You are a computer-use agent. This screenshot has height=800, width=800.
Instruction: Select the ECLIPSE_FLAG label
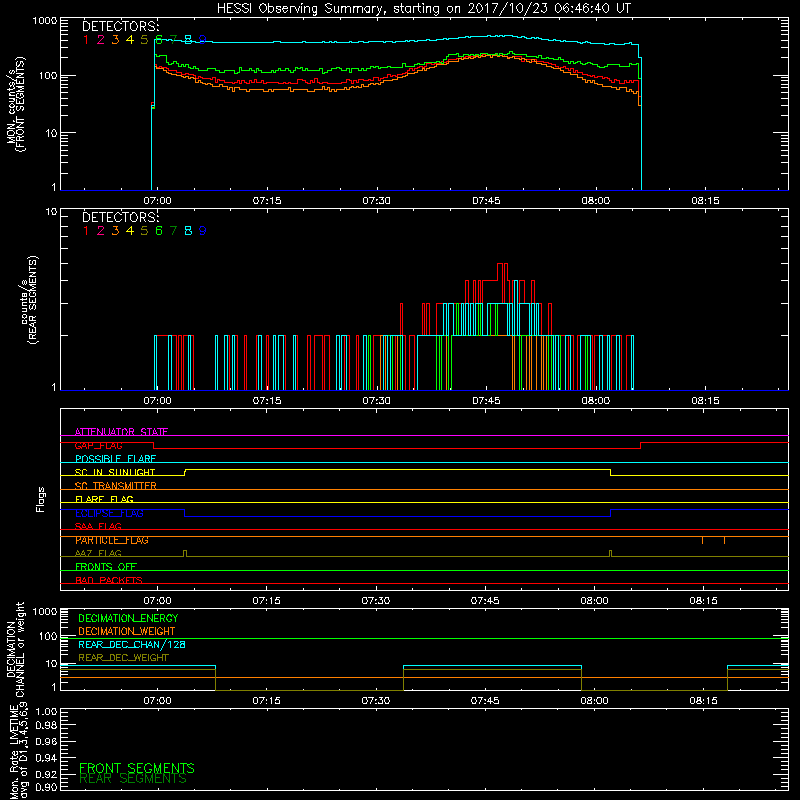[109, 513]
